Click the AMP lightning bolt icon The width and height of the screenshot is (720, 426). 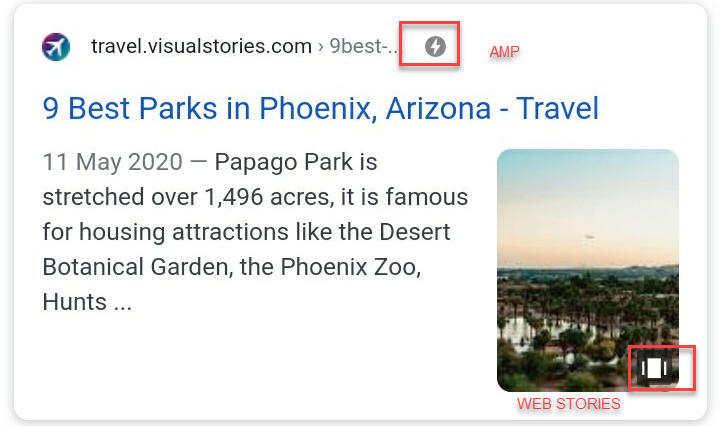pyautogui.click(x=435, y=46)
